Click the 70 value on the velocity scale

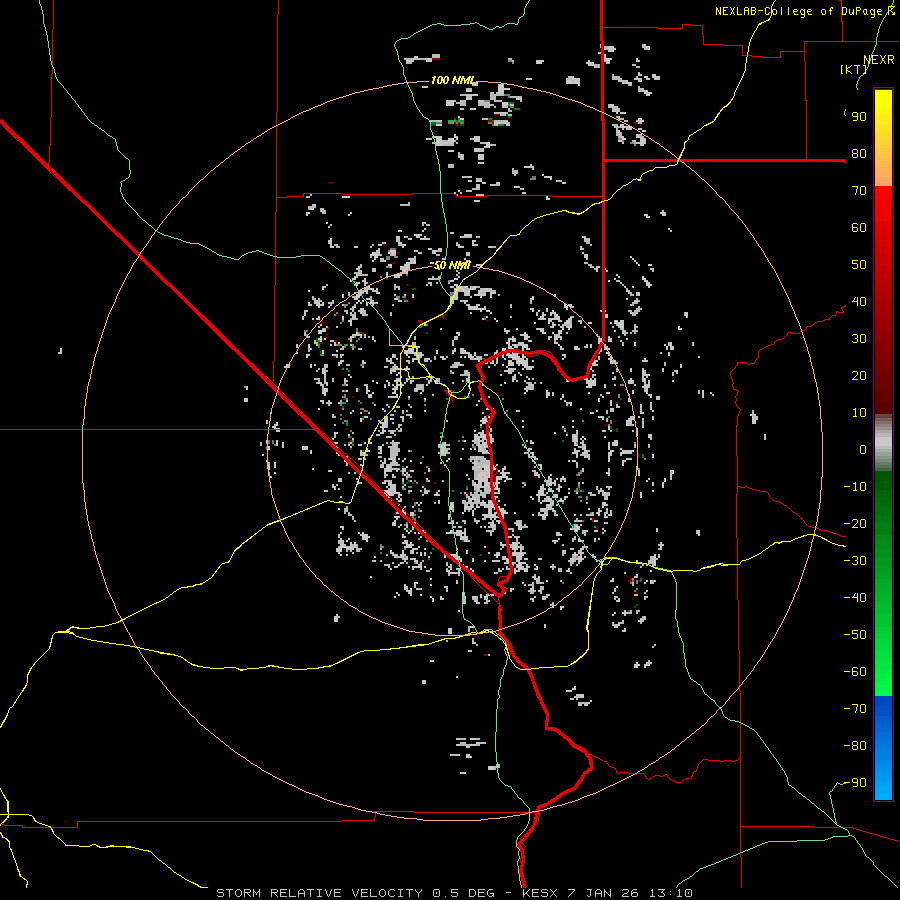(x=859, y=191)
